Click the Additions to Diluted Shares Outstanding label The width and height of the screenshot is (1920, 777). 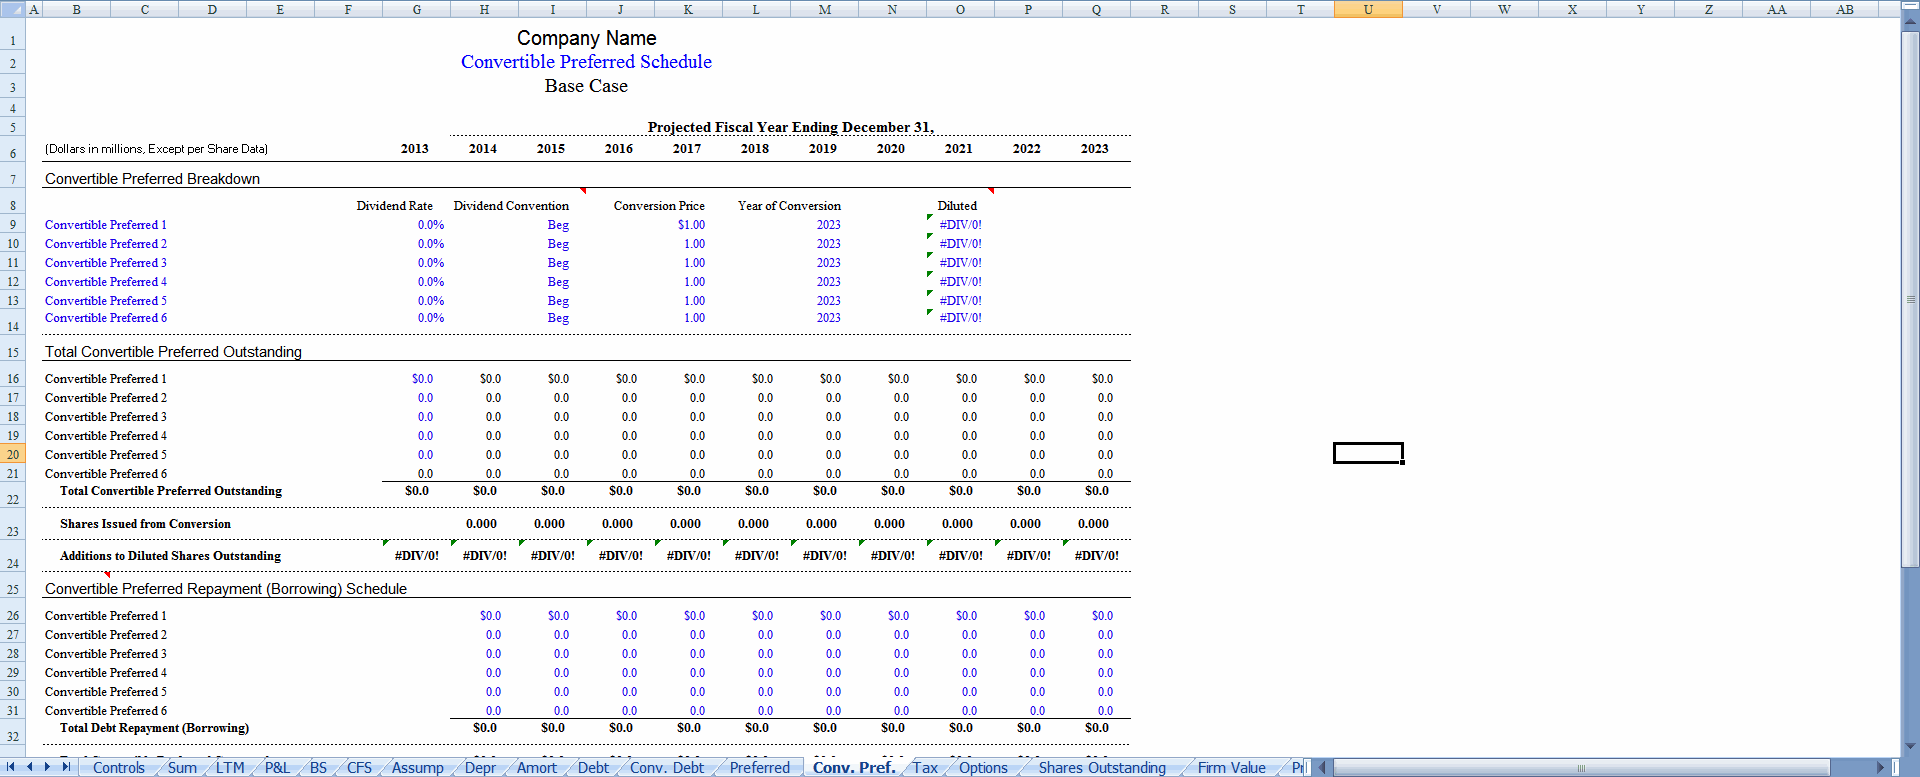[x=170, y=556]
